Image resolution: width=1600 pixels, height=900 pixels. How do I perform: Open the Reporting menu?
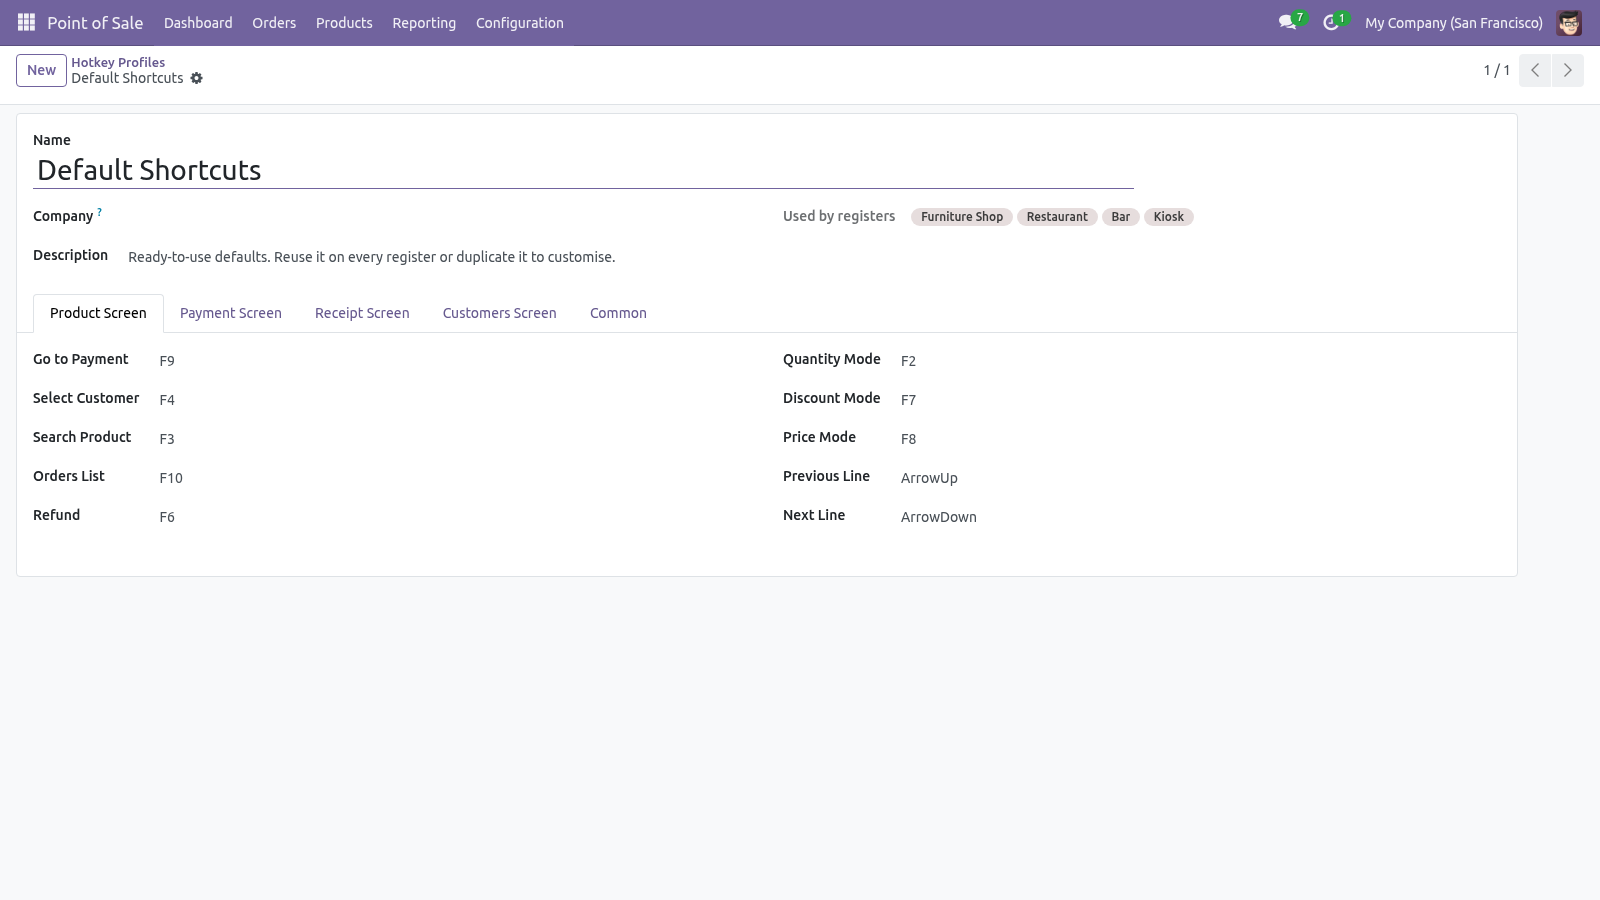(x=424, y=22)
